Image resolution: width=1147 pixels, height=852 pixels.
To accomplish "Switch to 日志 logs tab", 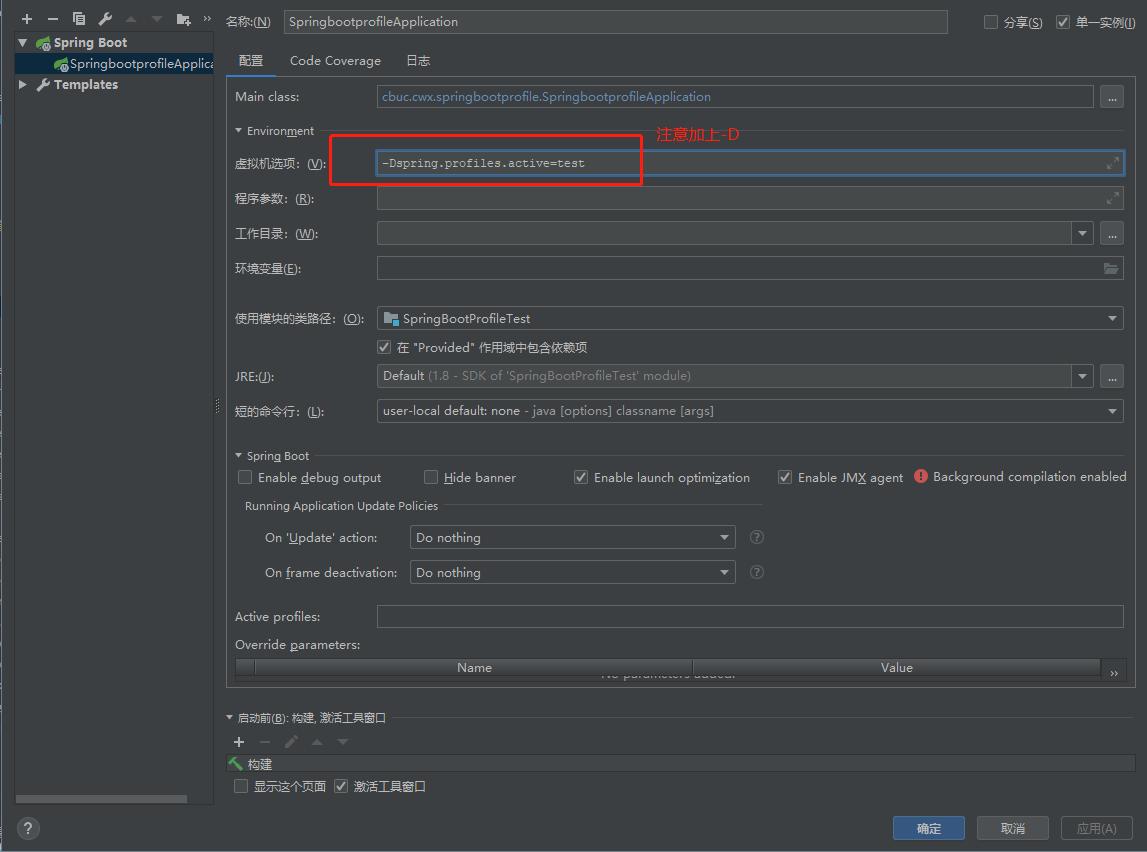I will (418, 61).
